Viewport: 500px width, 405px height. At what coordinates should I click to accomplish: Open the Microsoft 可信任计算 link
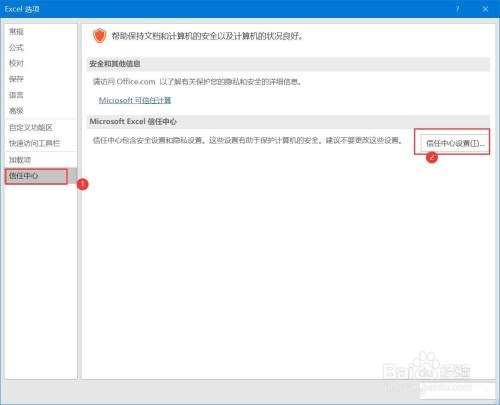click(x=135, y=100)
